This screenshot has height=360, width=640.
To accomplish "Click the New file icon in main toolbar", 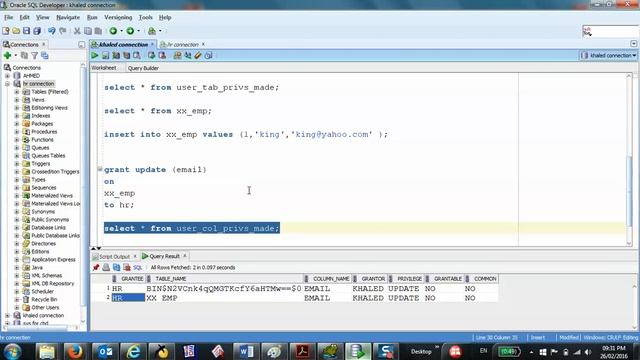I will pos(6,31).
